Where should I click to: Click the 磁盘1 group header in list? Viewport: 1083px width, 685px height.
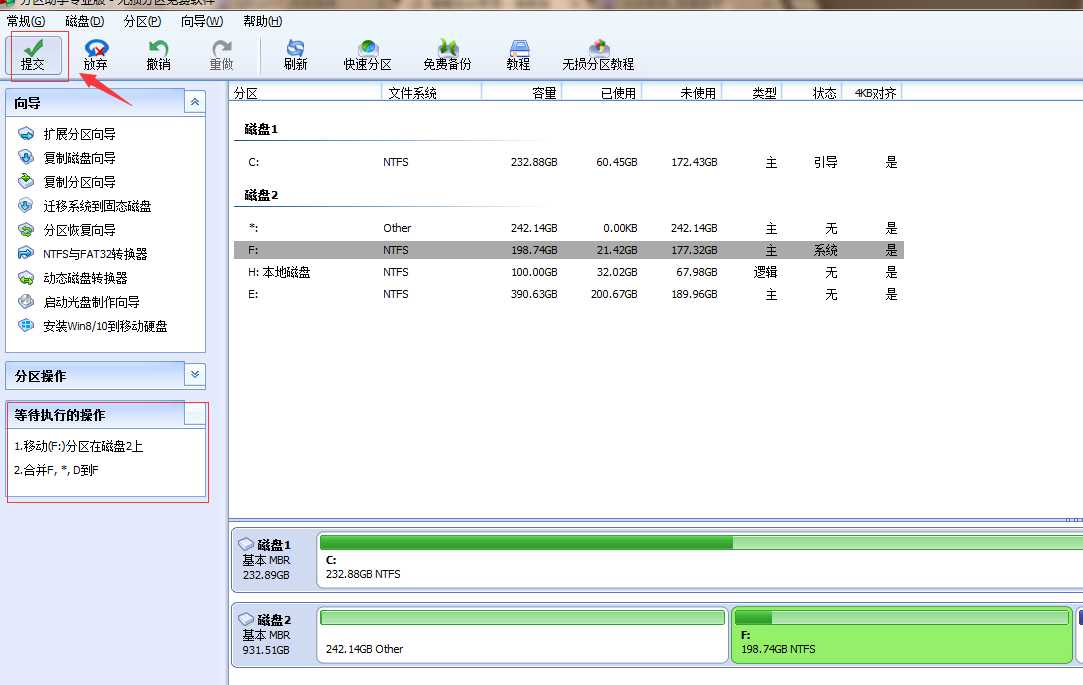(x=261, y=129)
